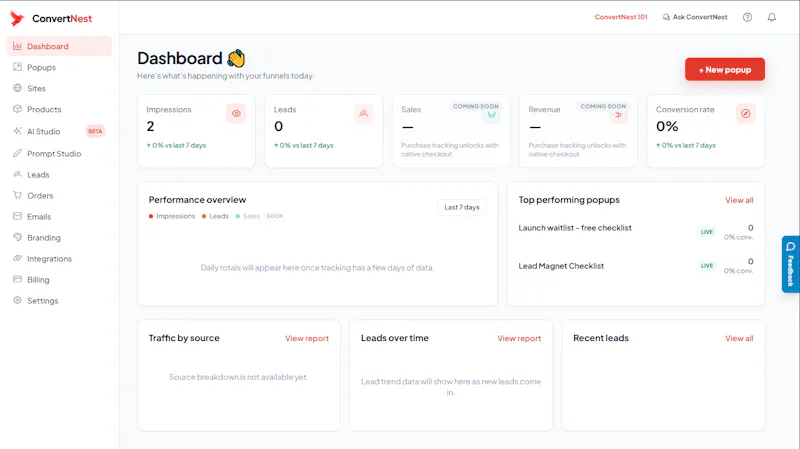This screenshot has width=800, height=449.
Task: Click the Branding palette icon
Action: pyautogui.click(x=17, y=237)
